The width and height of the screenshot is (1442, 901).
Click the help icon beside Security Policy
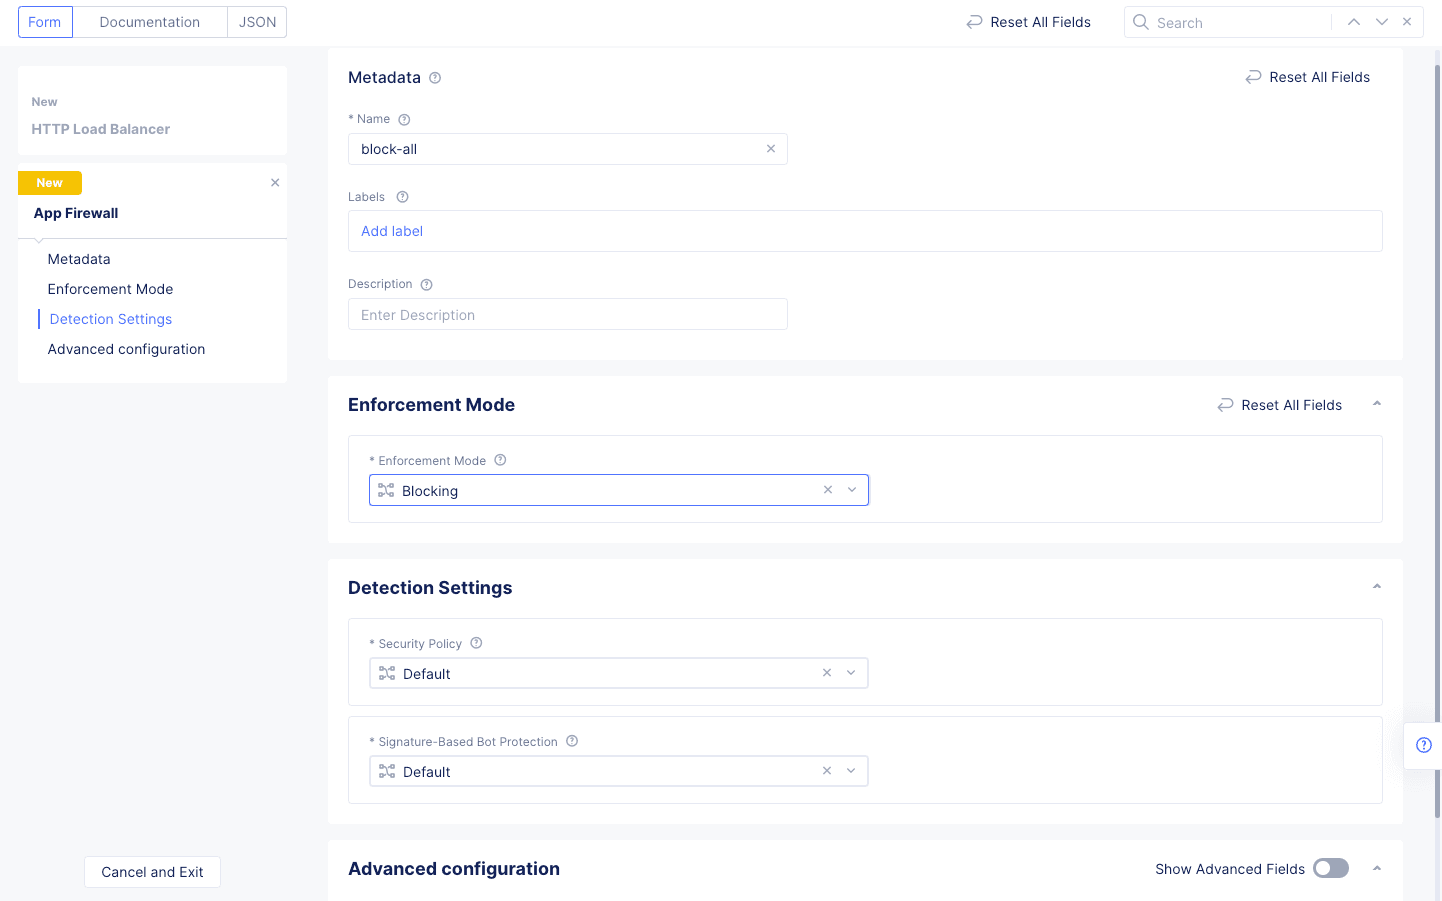(476, 643)
